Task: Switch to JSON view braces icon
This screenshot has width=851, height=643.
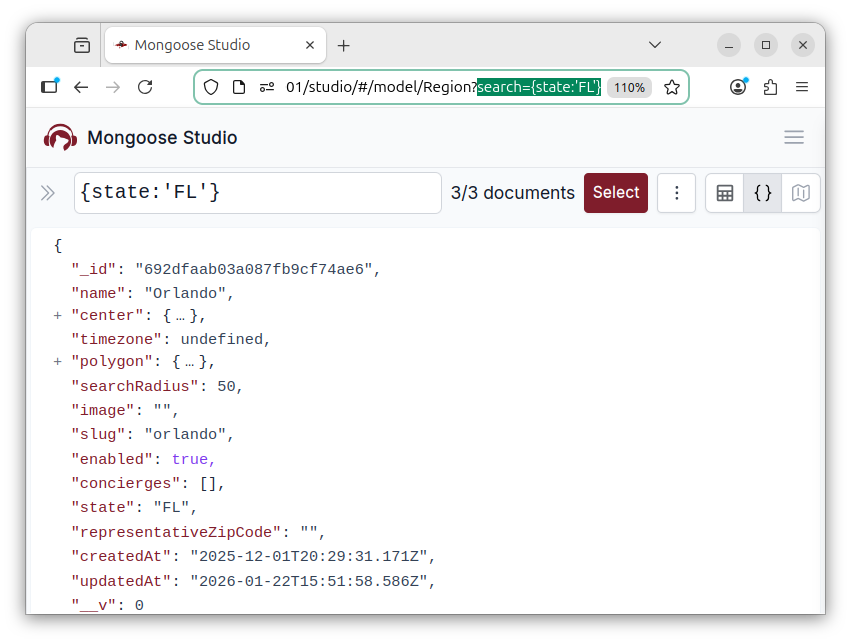Action: pyautogui.click(x=763, y=193)
